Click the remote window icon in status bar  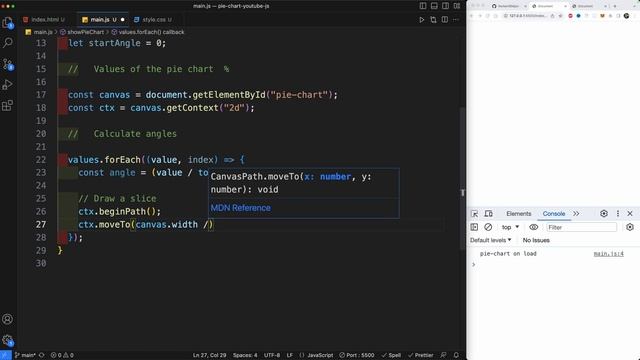pos(6,355)
